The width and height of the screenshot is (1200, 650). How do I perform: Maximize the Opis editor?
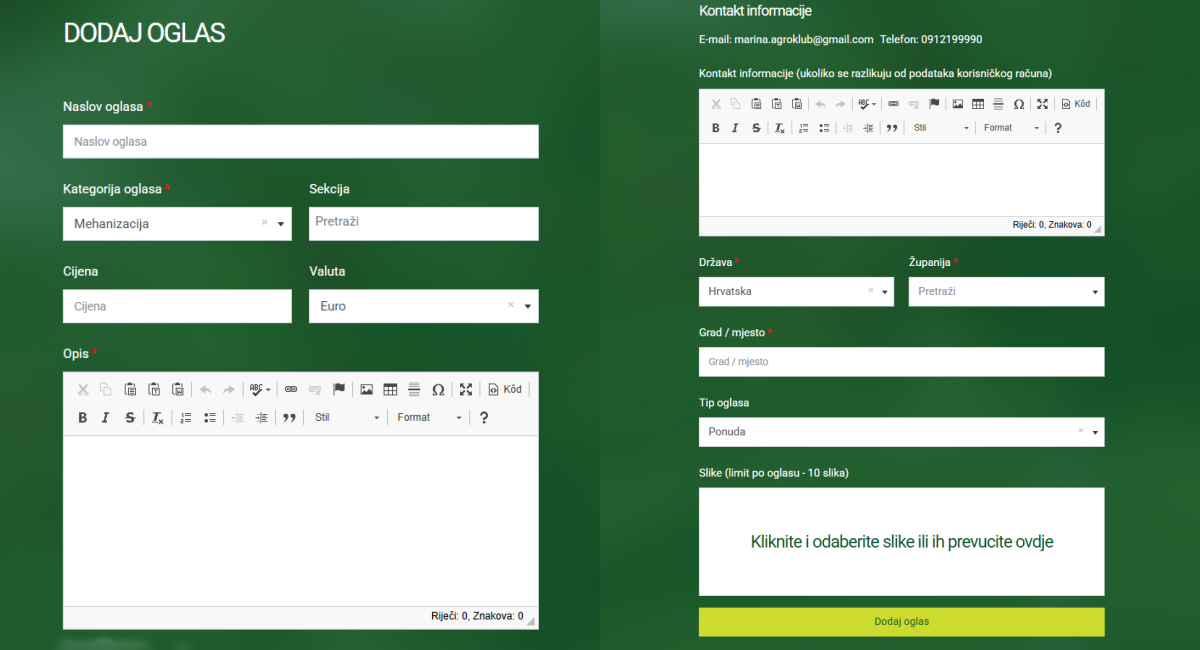466,390
